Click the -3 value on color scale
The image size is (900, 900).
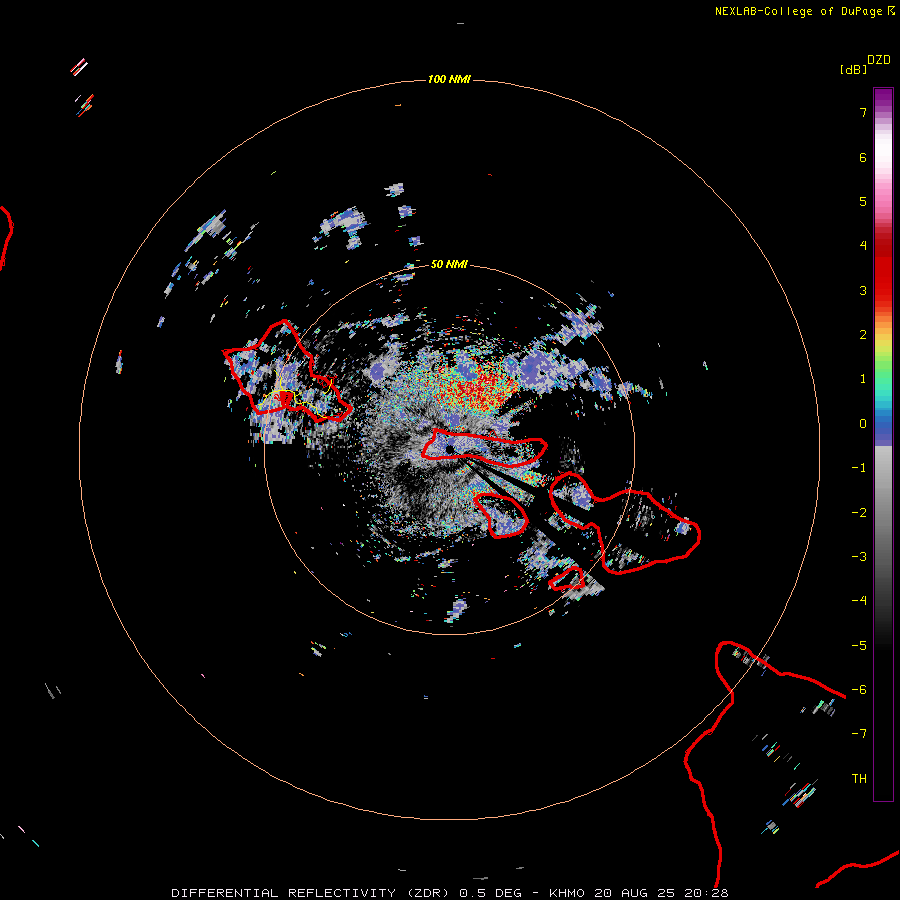pos(859,557)
